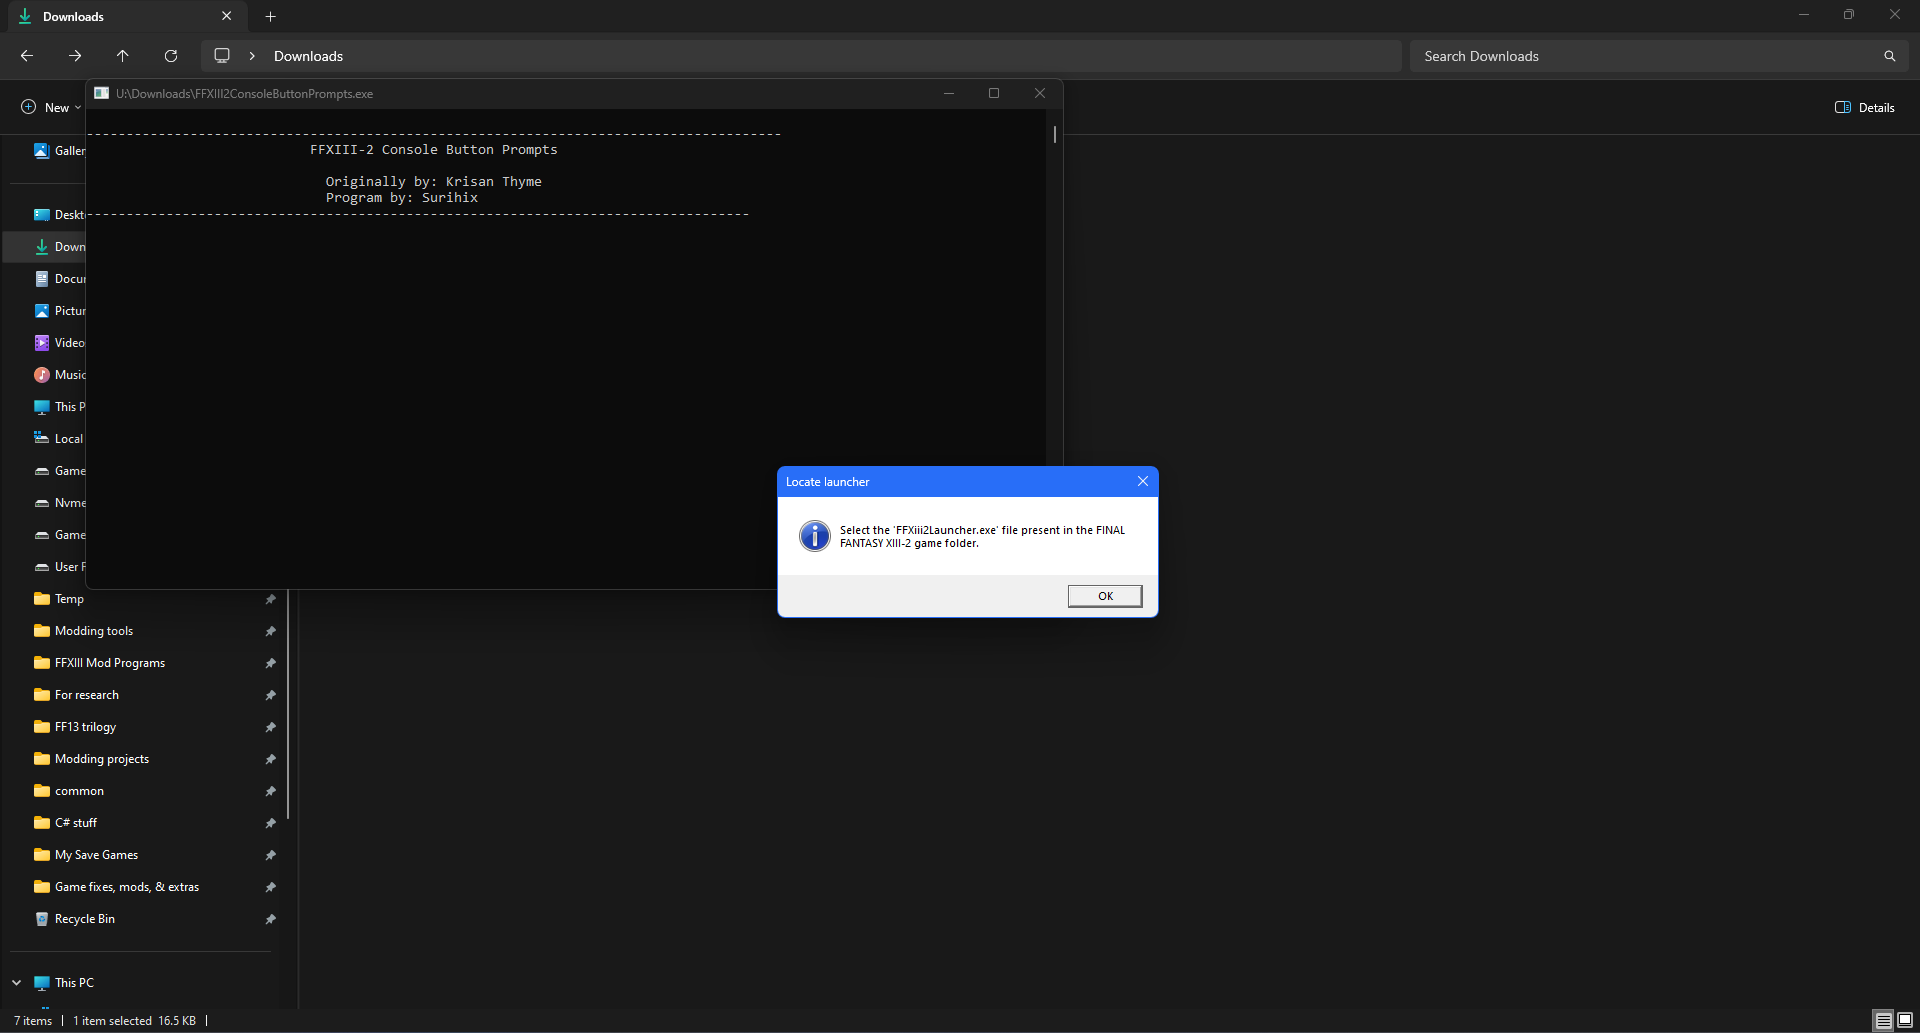Toggle the Details pane

point(1864,107)
